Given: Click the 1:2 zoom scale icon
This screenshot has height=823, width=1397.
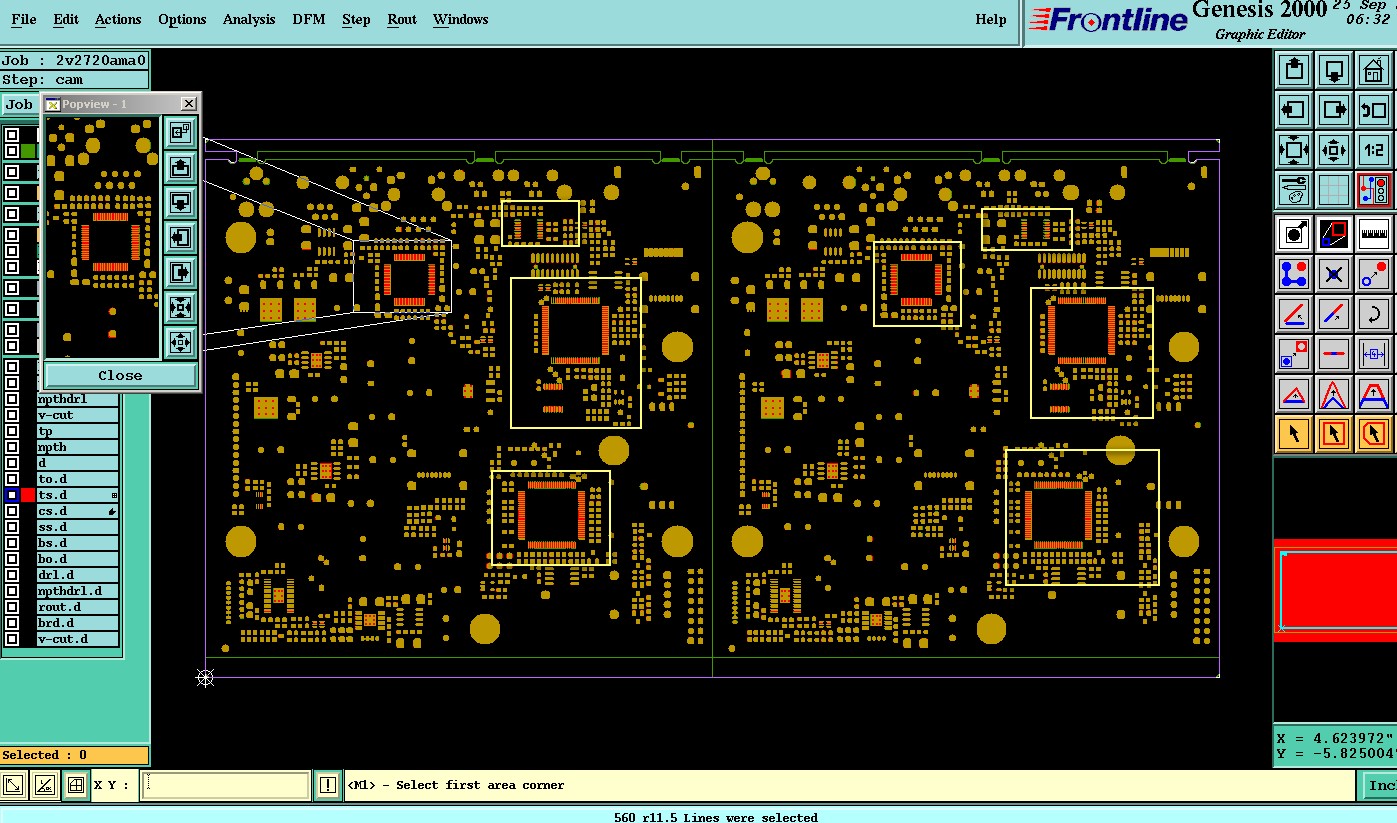Looking at the screenshot, I should pyautogui.click(x=1374, y=150).
